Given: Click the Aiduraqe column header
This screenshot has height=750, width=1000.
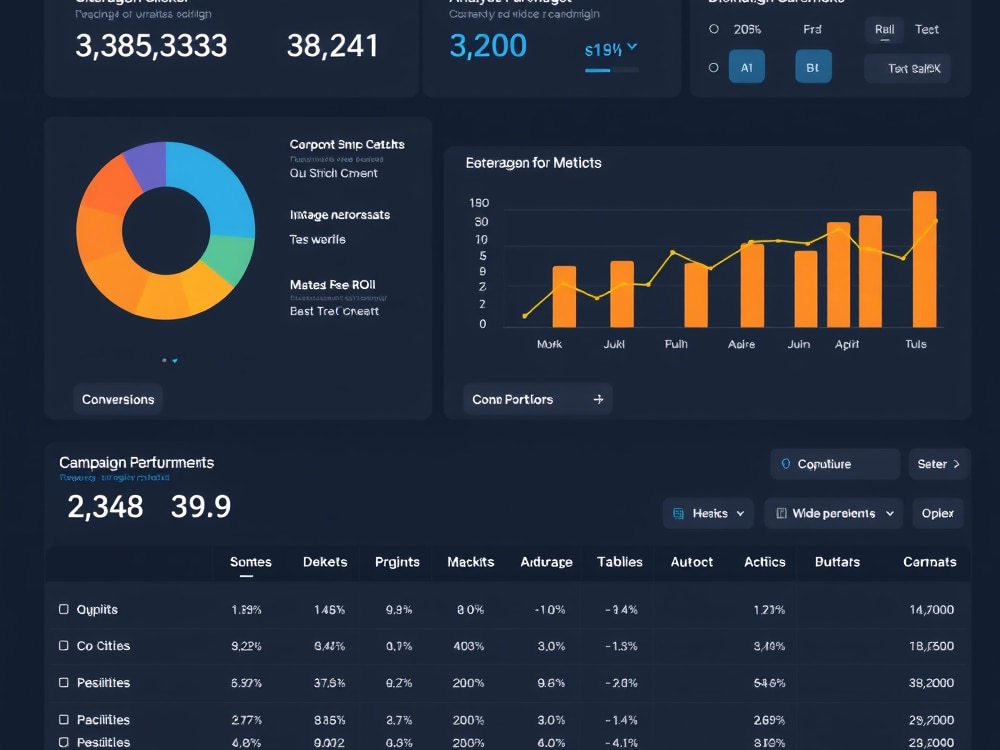Looking at the screenshot, I should [547, 562].
